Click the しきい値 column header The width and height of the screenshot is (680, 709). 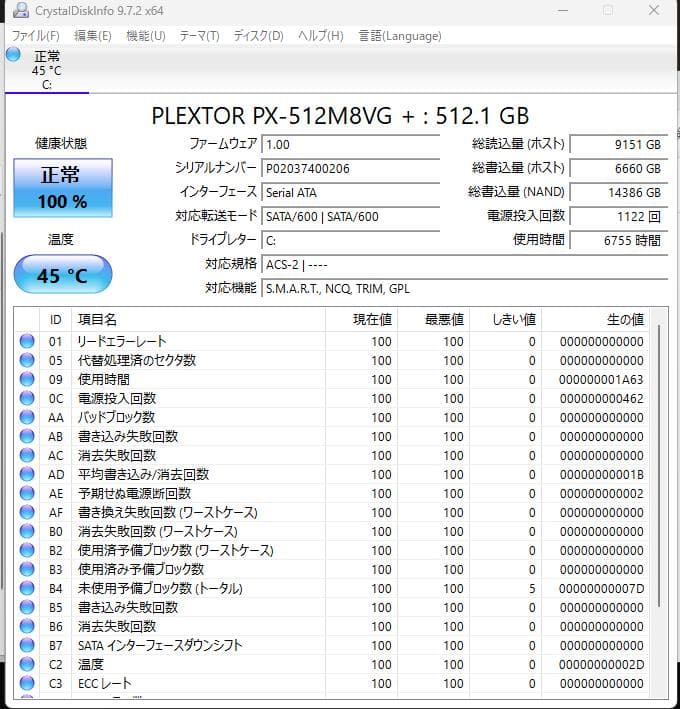(x=505, y=320)
